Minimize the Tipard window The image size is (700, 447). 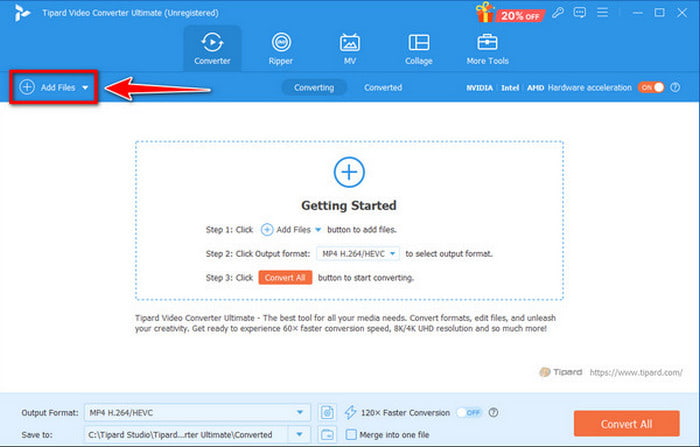click(x=638, y=13)
